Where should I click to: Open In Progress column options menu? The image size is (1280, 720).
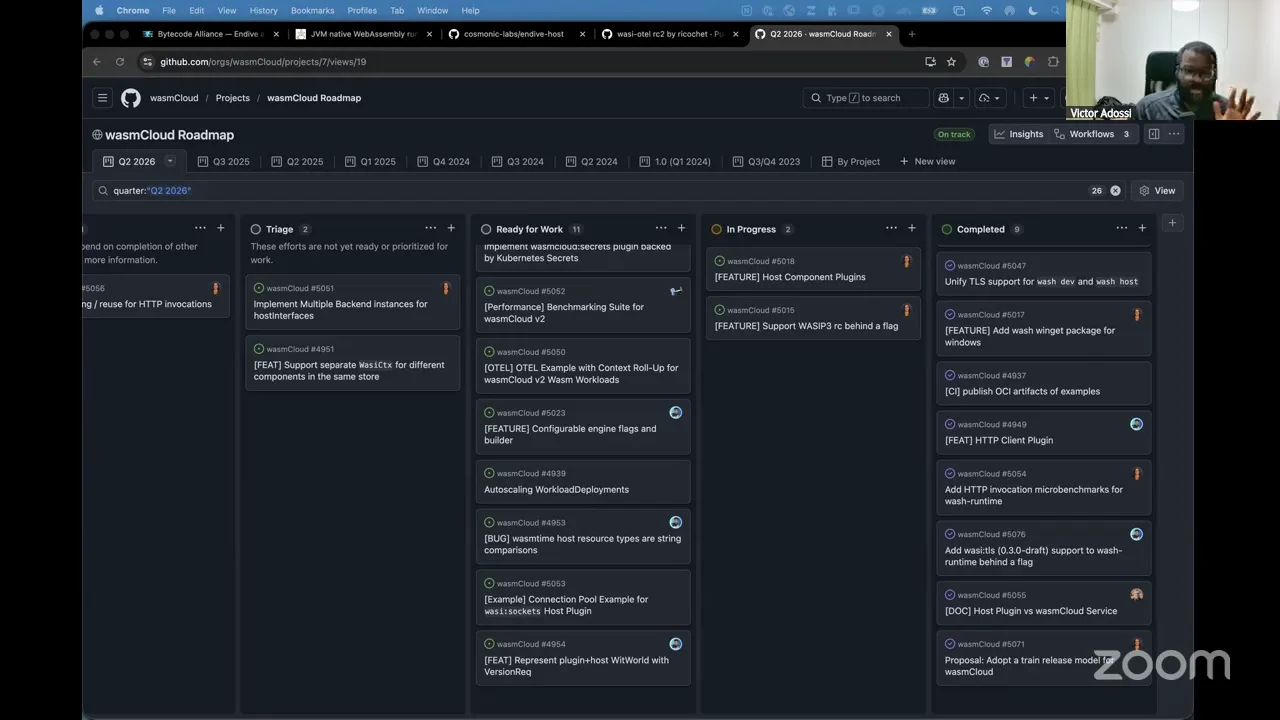(890, 229)
